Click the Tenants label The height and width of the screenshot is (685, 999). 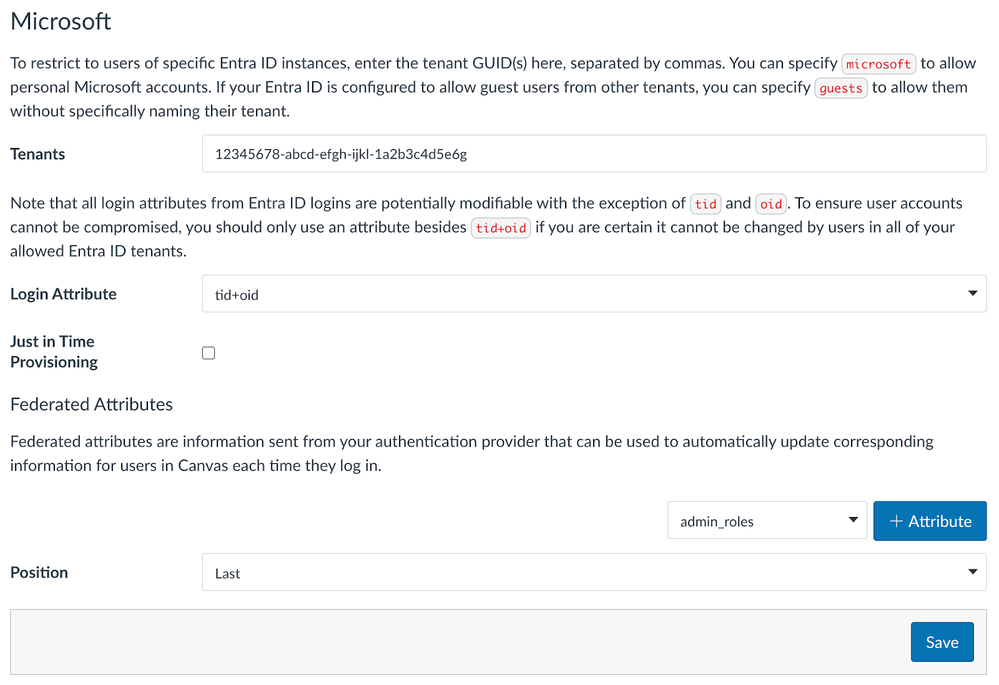pos(38,154)
